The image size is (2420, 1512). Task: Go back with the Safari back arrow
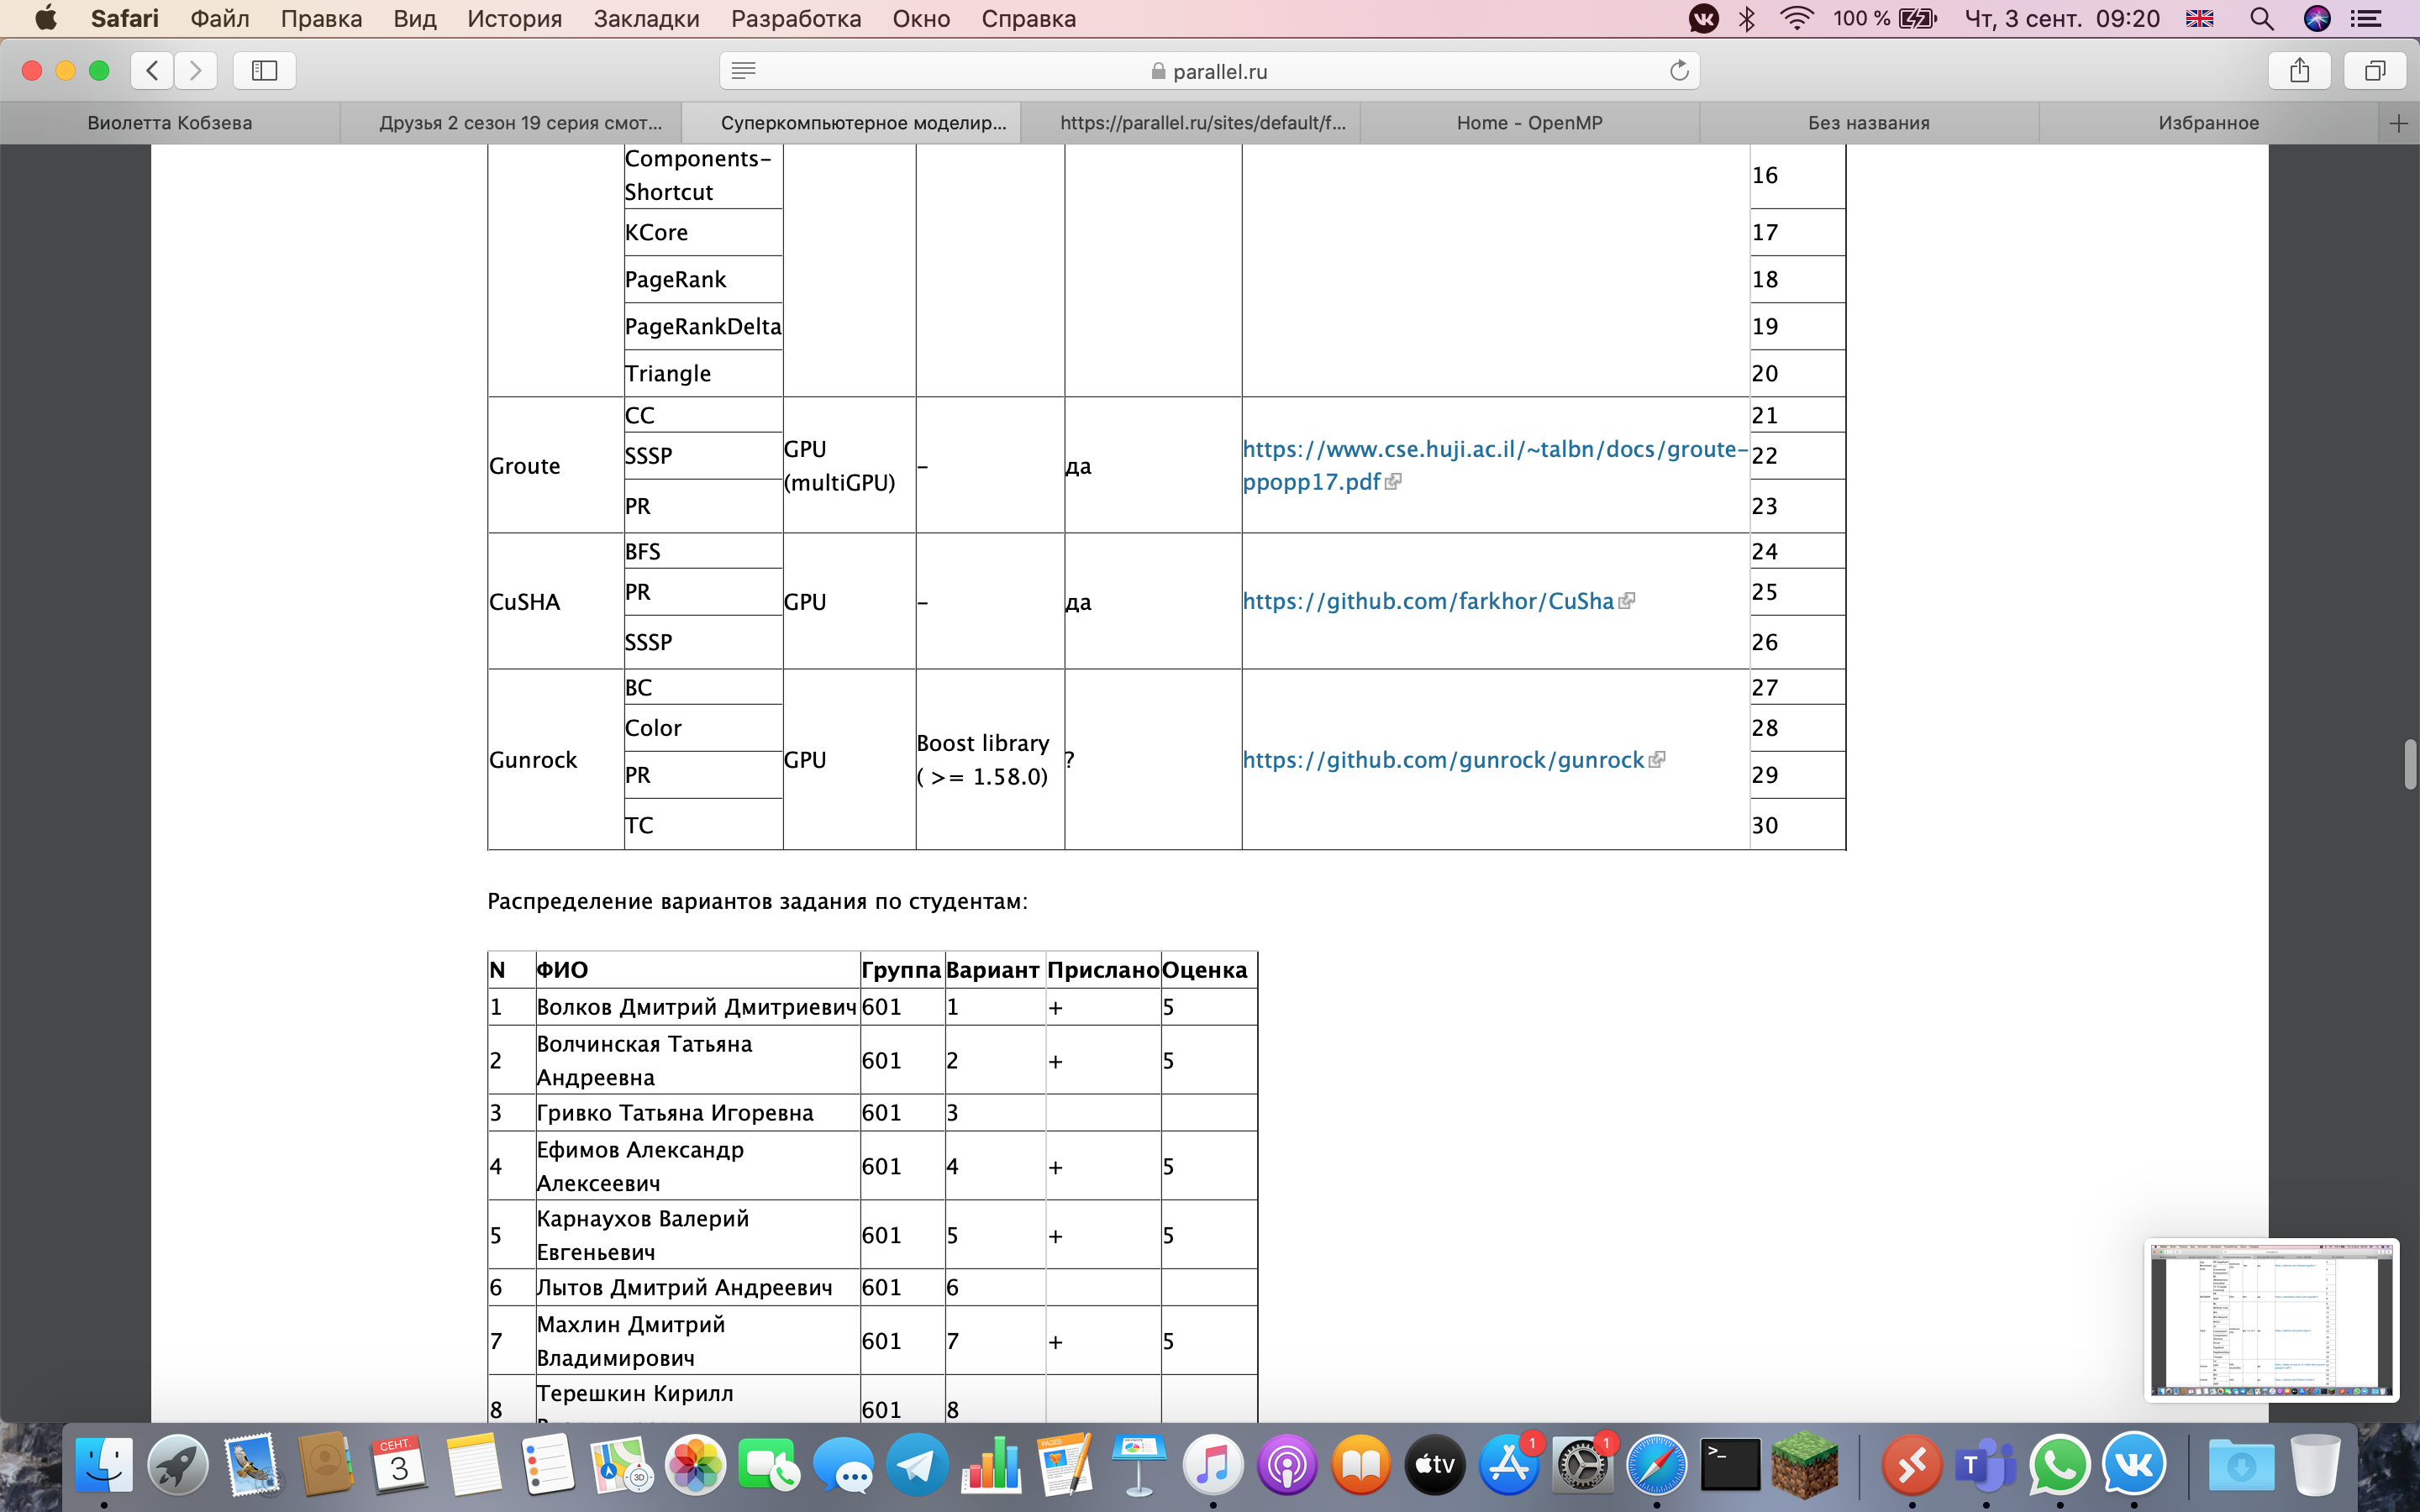(x=152, y=70)
